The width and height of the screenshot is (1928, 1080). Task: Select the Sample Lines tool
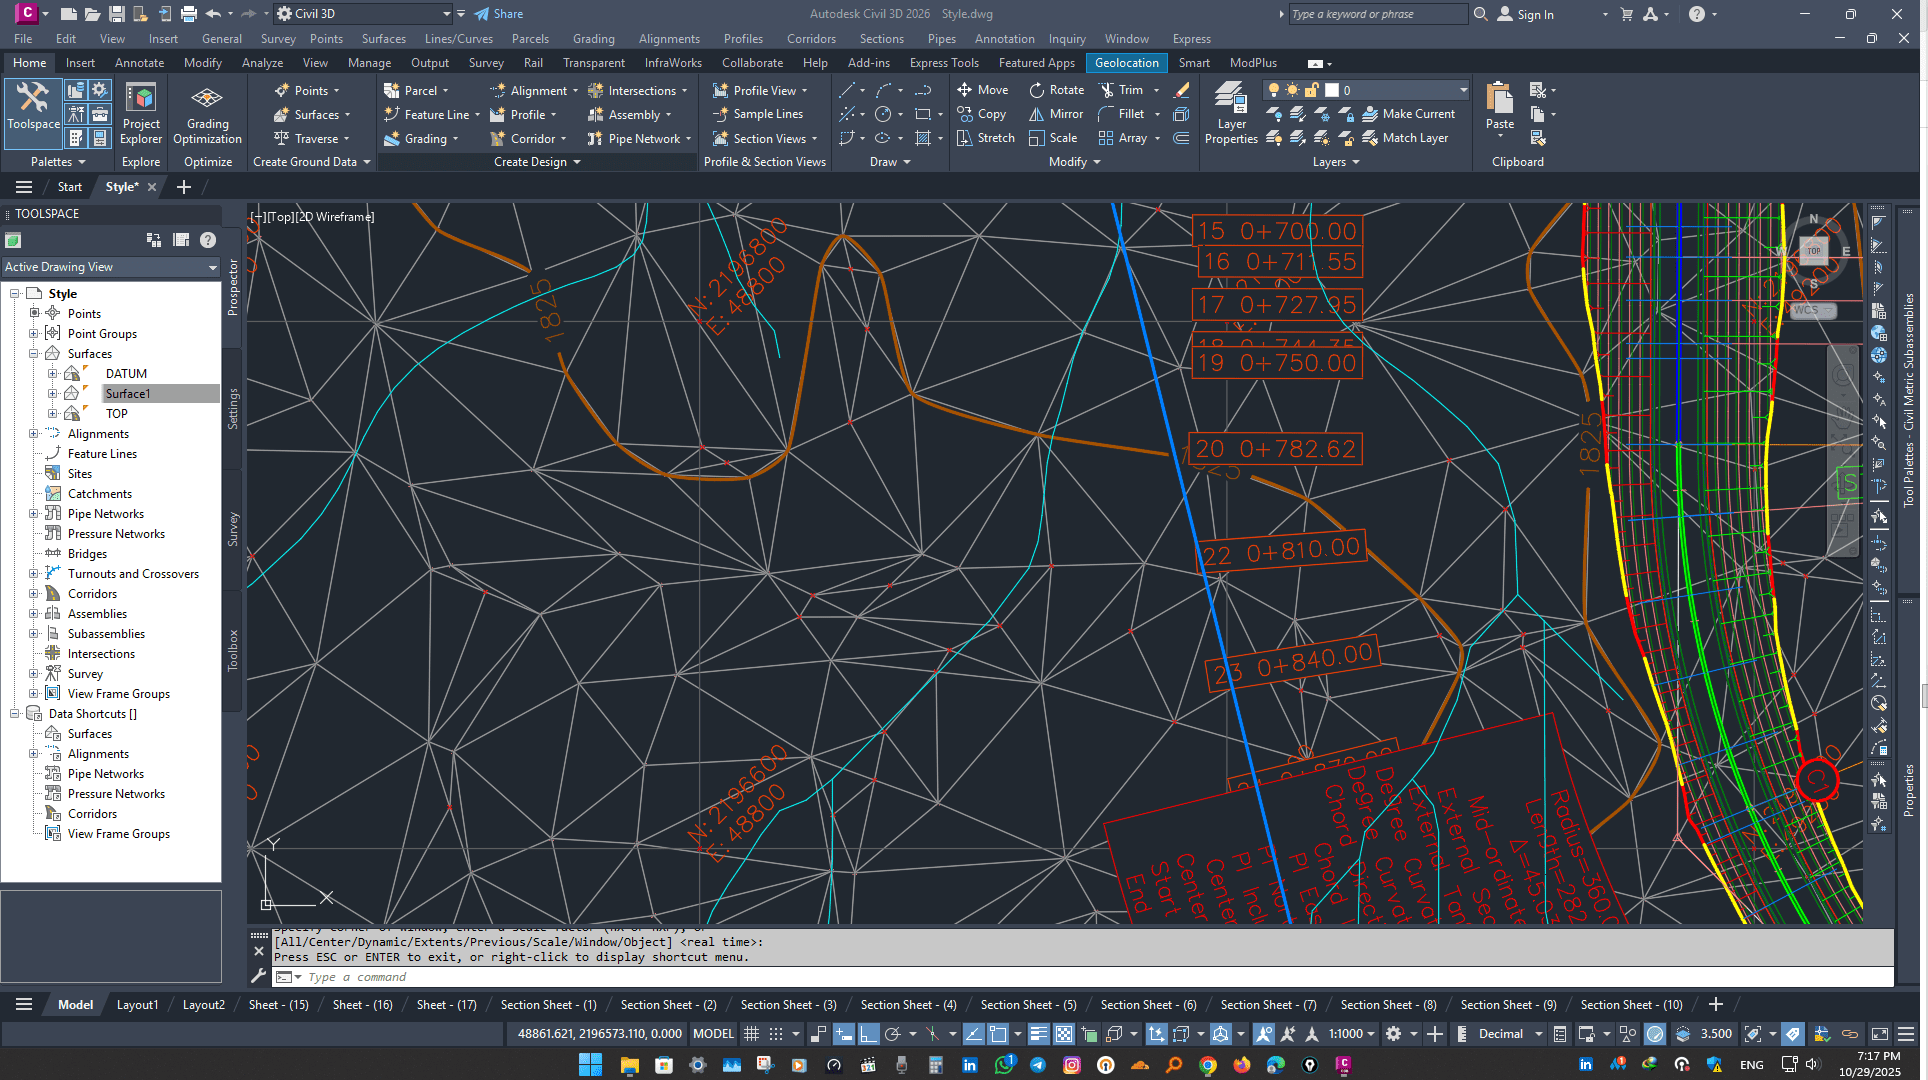point(758,114)
